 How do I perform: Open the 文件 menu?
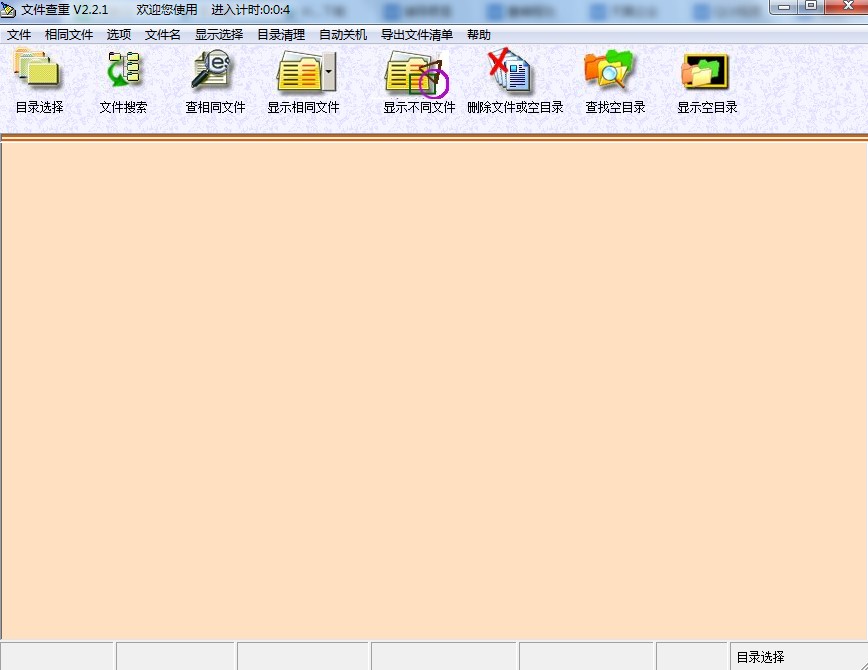pos(19,35)
